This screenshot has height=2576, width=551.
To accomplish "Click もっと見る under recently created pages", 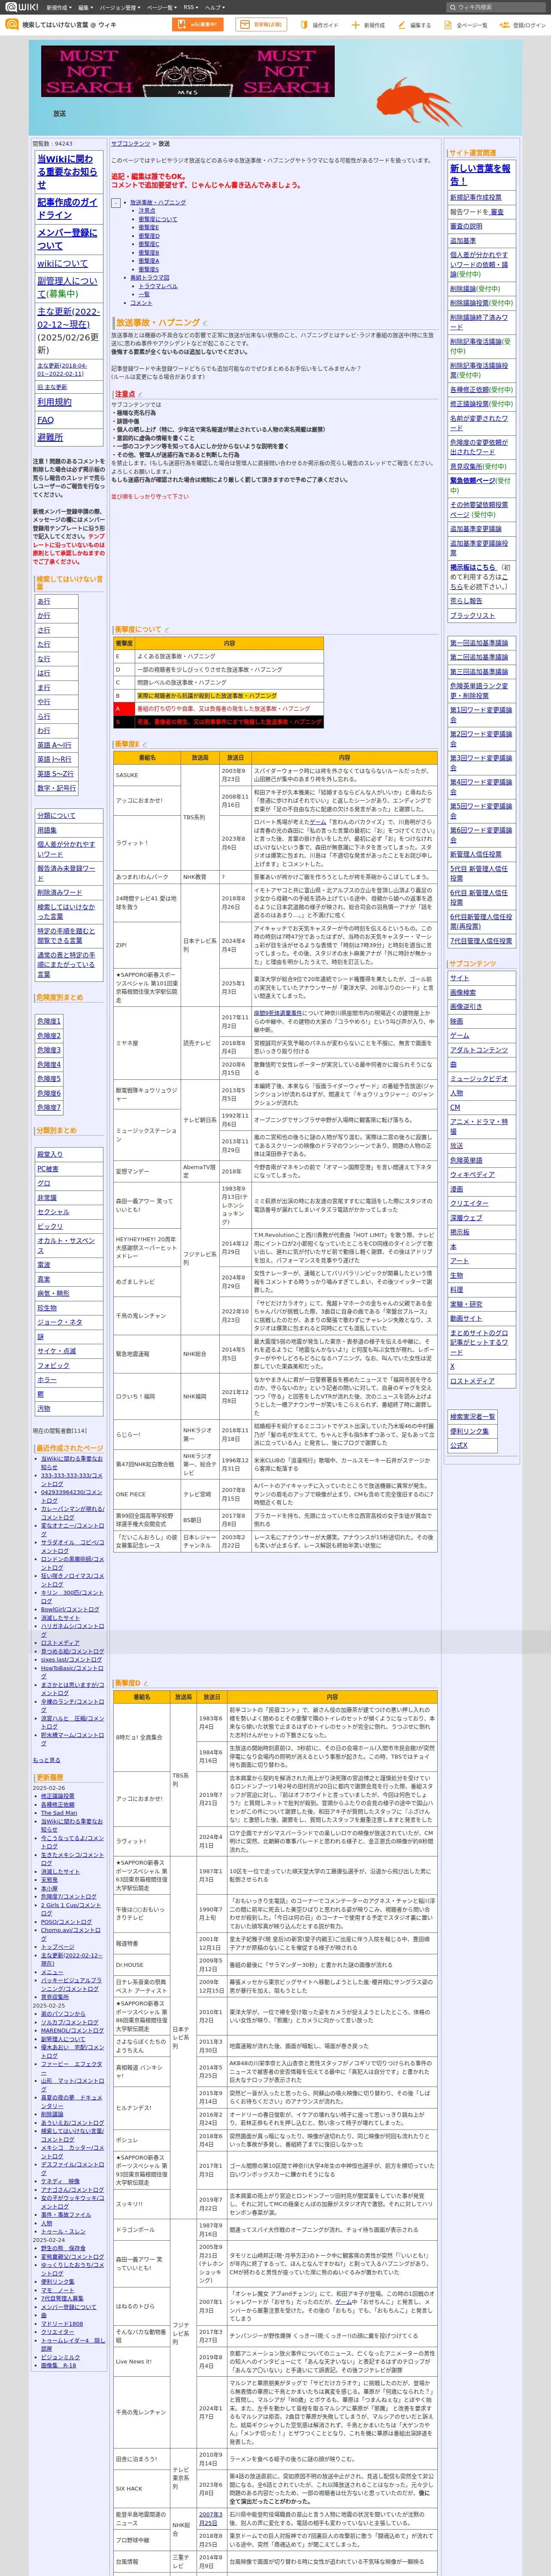I will click(47, 1760).
